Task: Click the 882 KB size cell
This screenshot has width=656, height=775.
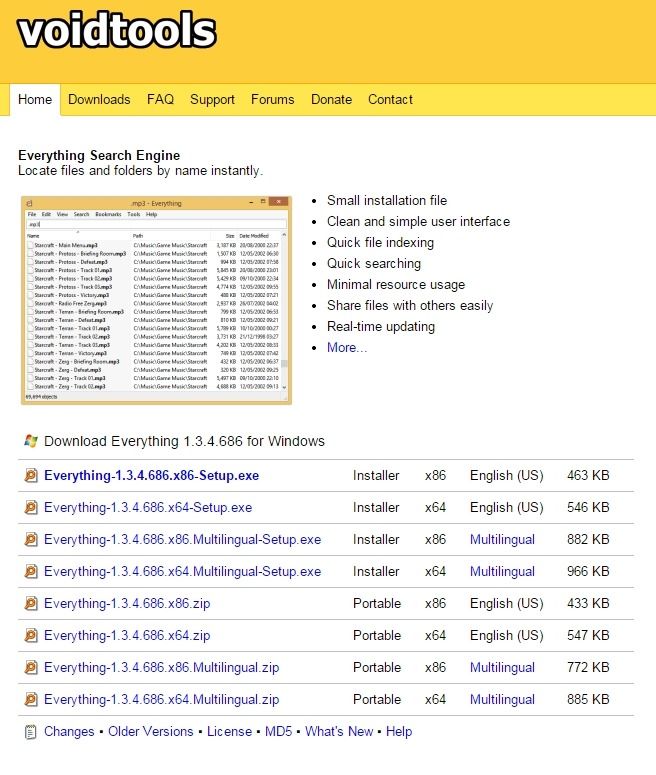Action: [x=588, y=540]
